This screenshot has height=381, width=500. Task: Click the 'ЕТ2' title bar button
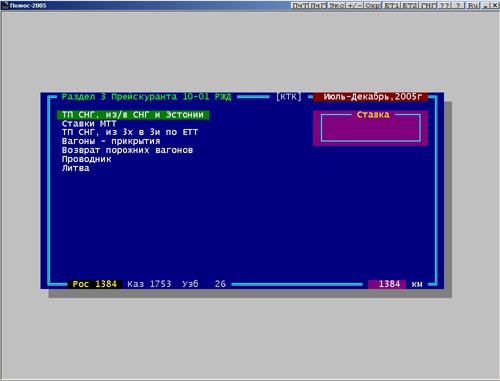pyautogui.click(x=410, y=5)
